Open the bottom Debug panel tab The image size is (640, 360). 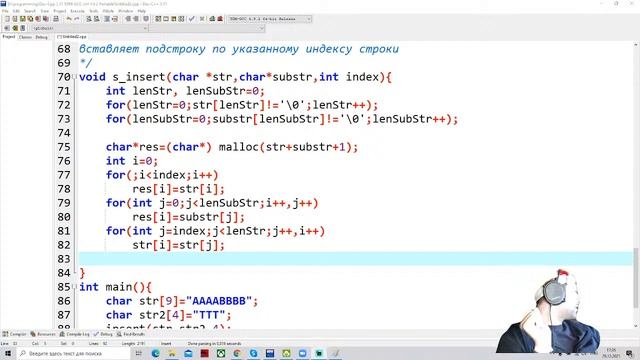pos(103,334)
